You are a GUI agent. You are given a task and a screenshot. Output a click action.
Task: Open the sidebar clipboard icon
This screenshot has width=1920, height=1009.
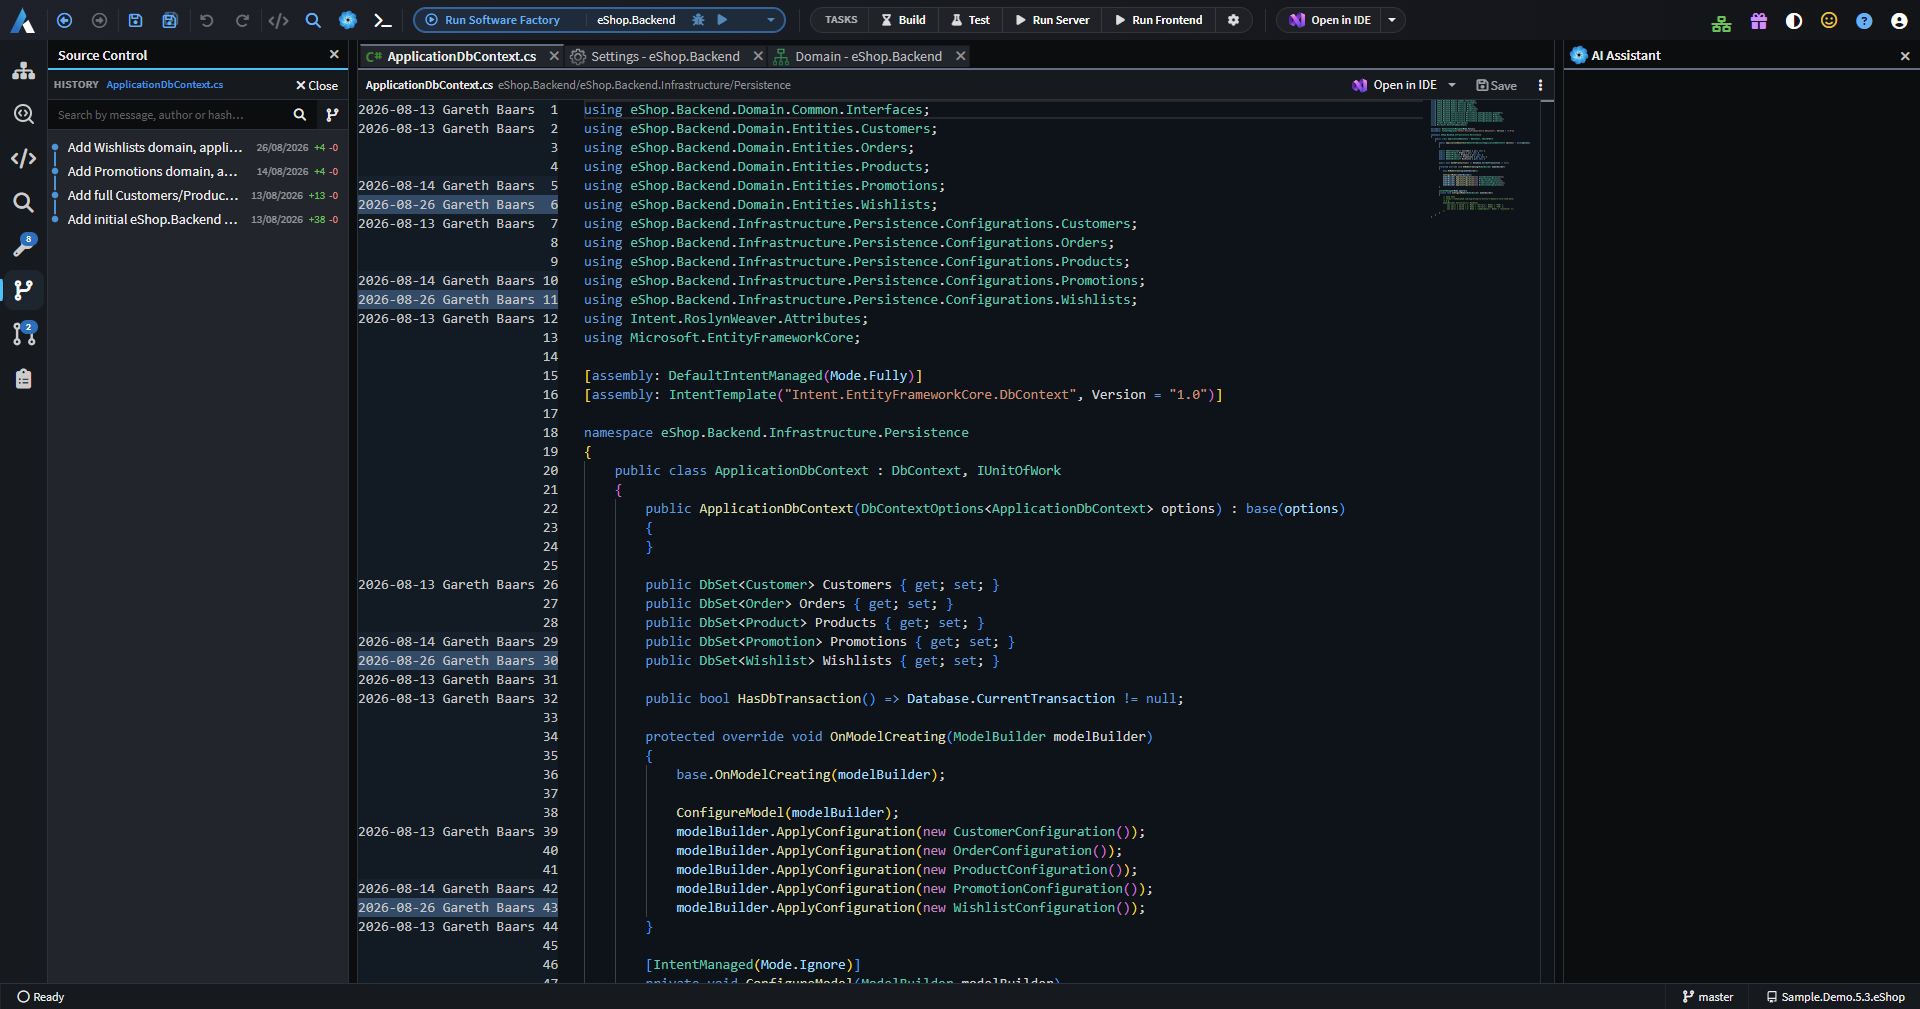(x=24, y=378)
